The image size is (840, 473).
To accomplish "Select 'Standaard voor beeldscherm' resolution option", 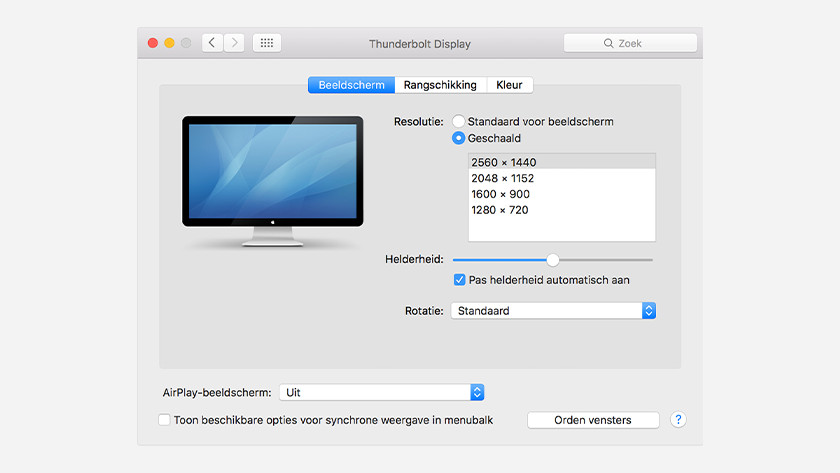I will pyautogui.click(x=459, y=122).
